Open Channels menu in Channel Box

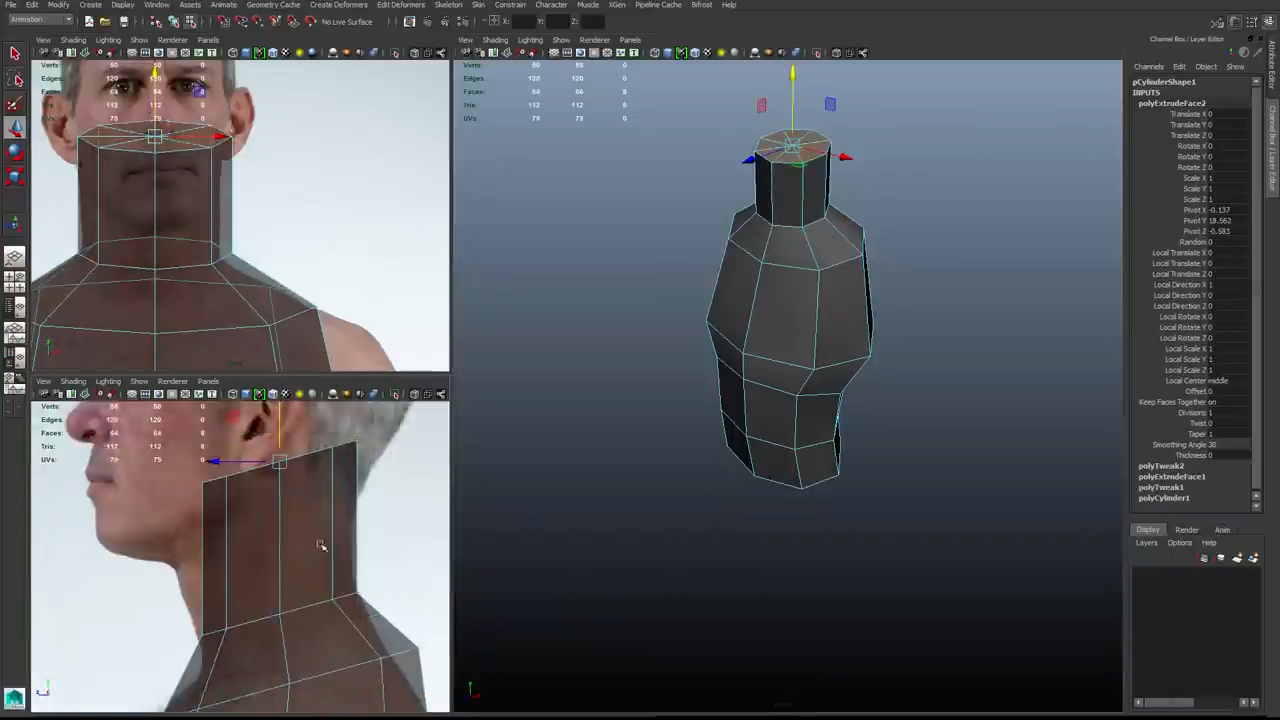coord(1148,67)
